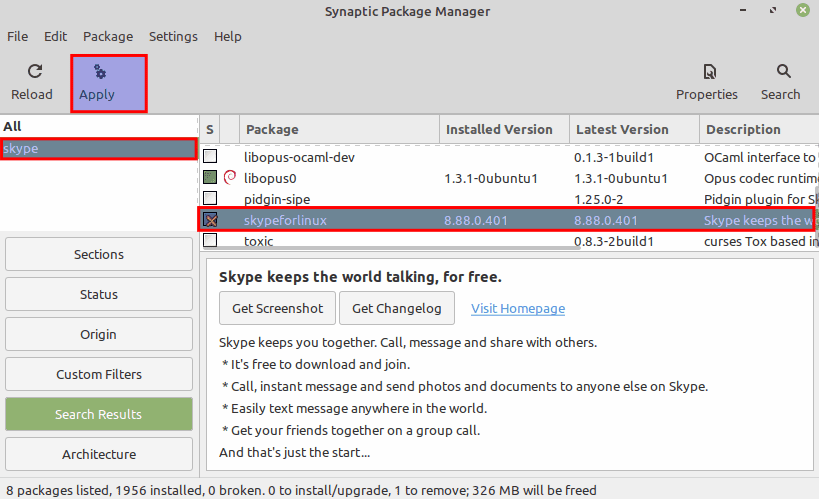Click the green window control in title bar

click(x=803, y=11)
